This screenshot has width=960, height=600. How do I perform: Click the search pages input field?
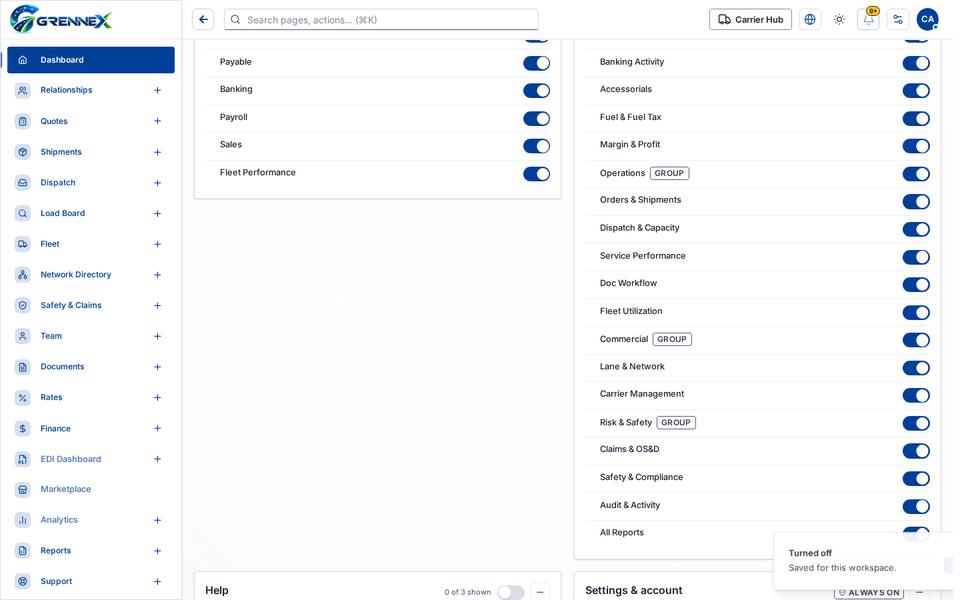click(381, 20)
